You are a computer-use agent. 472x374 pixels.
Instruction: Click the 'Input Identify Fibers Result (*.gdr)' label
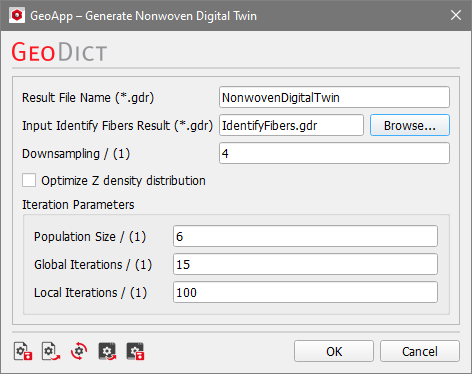pos(117,126)
